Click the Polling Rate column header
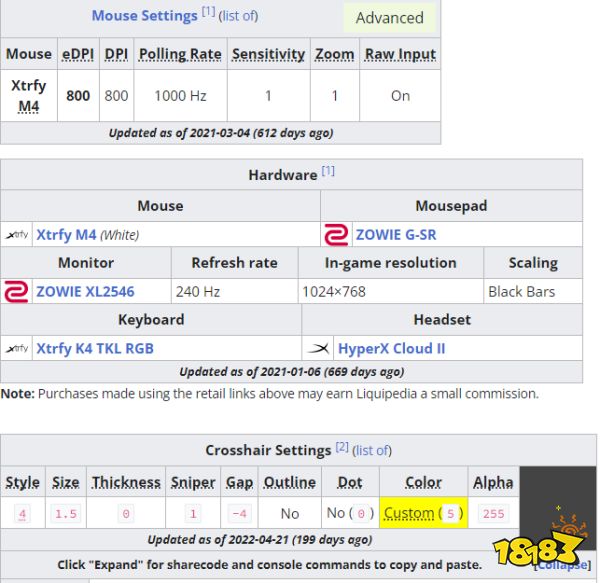This screenshot has height=583, width=600. coord(180,54)
